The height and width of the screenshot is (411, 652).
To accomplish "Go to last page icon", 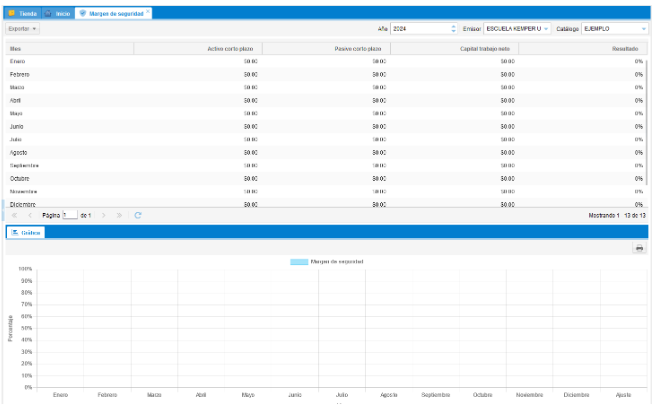I will 119,215.
